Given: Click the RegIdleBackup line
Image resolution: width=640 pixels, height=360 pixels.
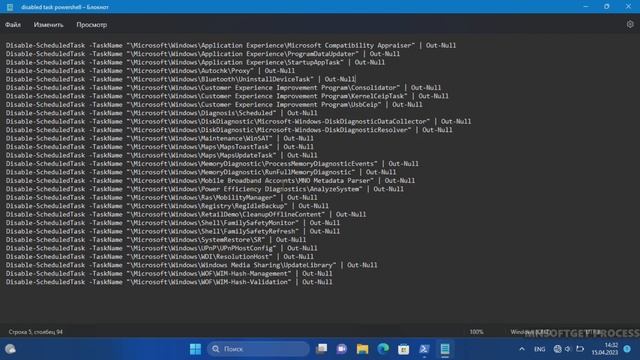Looking at the screenshot, I should coord(167,206).
